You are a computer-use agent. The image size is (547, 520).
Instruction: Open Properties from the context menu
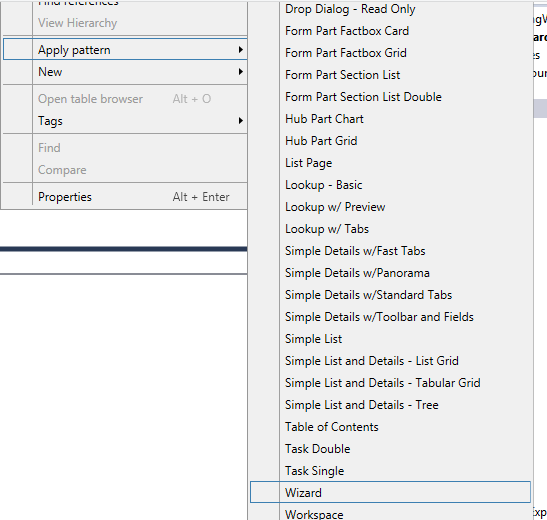[x=125, y=197]
